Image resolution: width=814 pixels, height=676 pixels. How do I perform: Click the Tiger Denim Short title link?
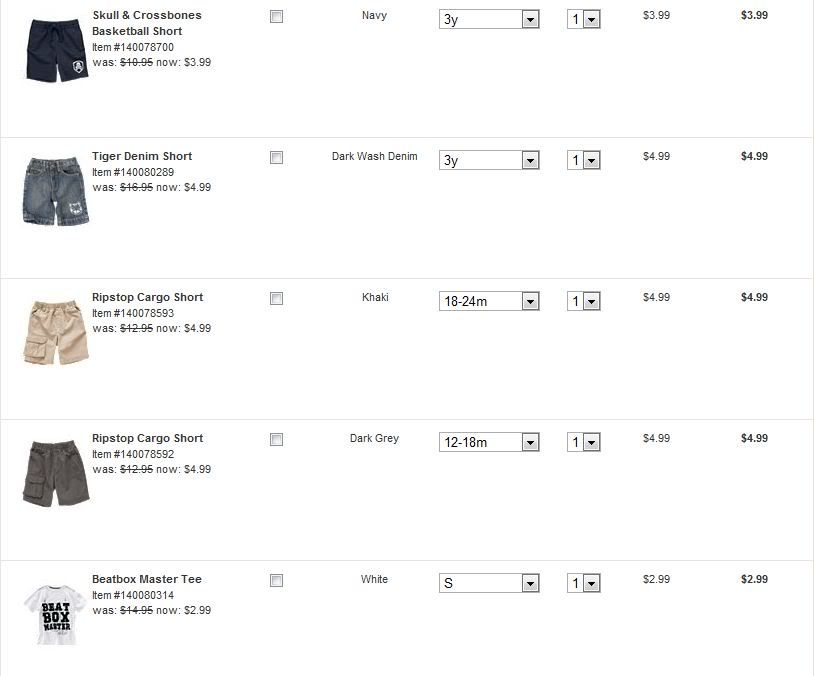point(142,156)
